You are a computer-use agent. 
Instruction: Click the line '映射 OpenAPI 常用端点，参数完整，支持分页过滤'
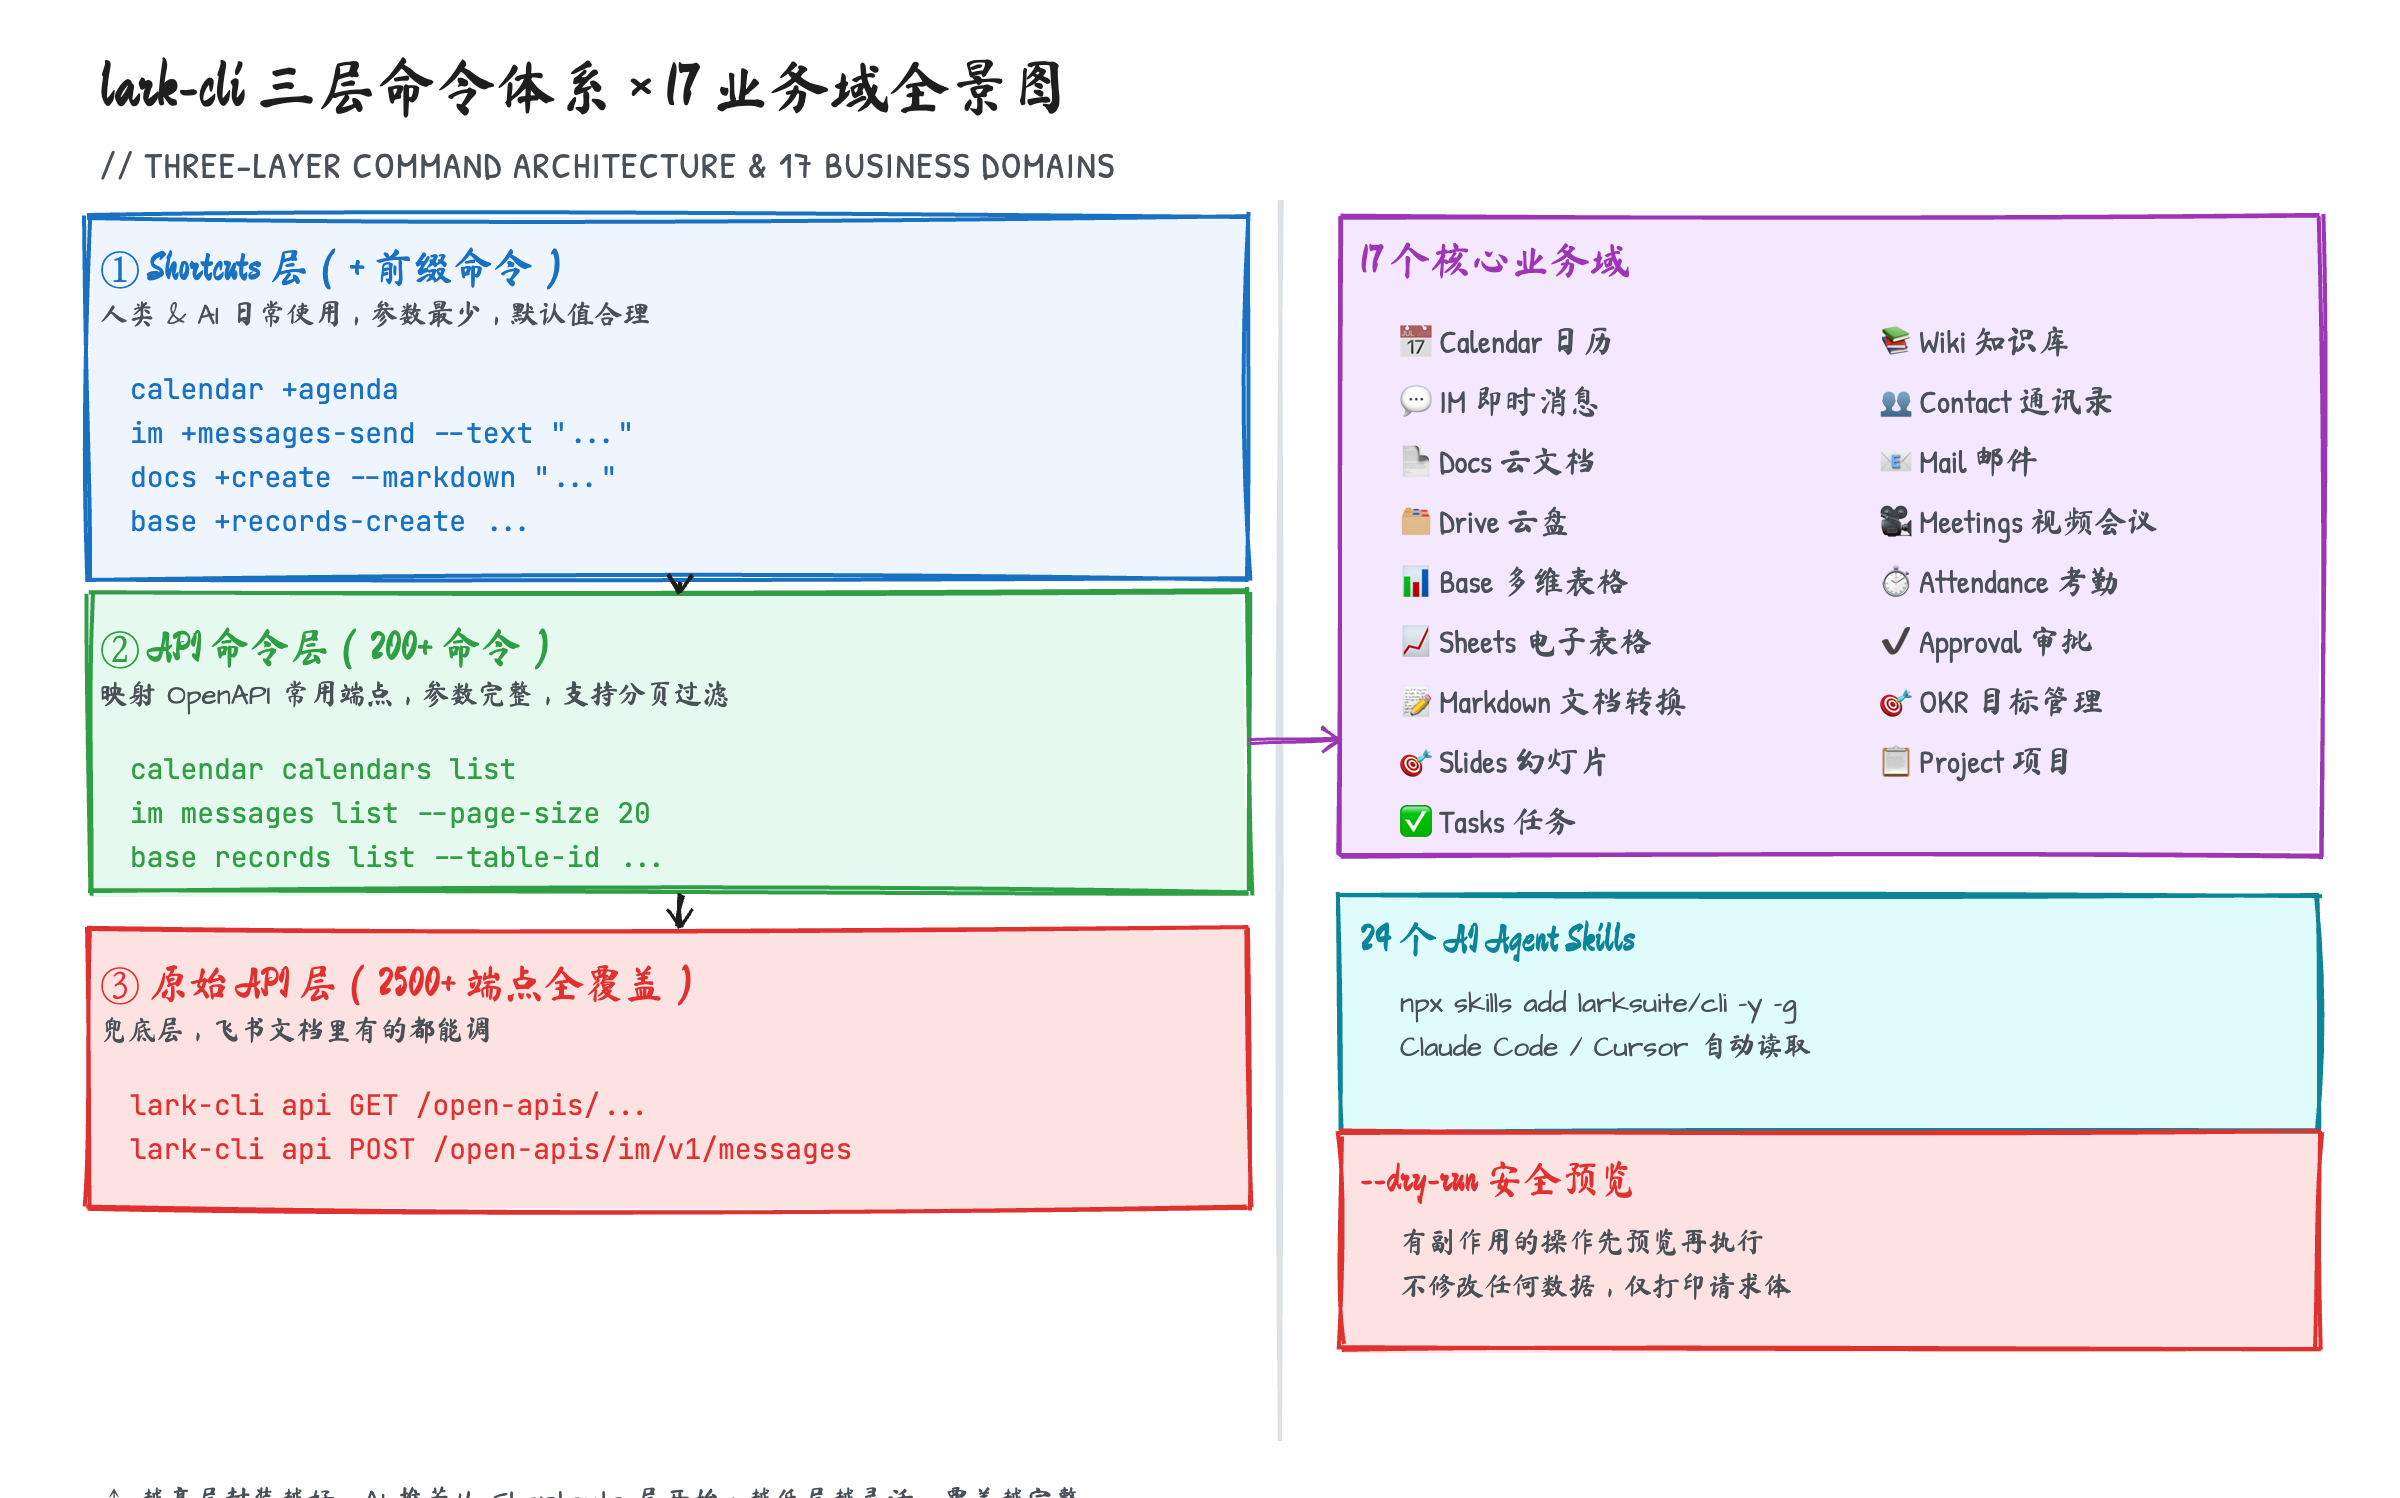coord(414,694)
